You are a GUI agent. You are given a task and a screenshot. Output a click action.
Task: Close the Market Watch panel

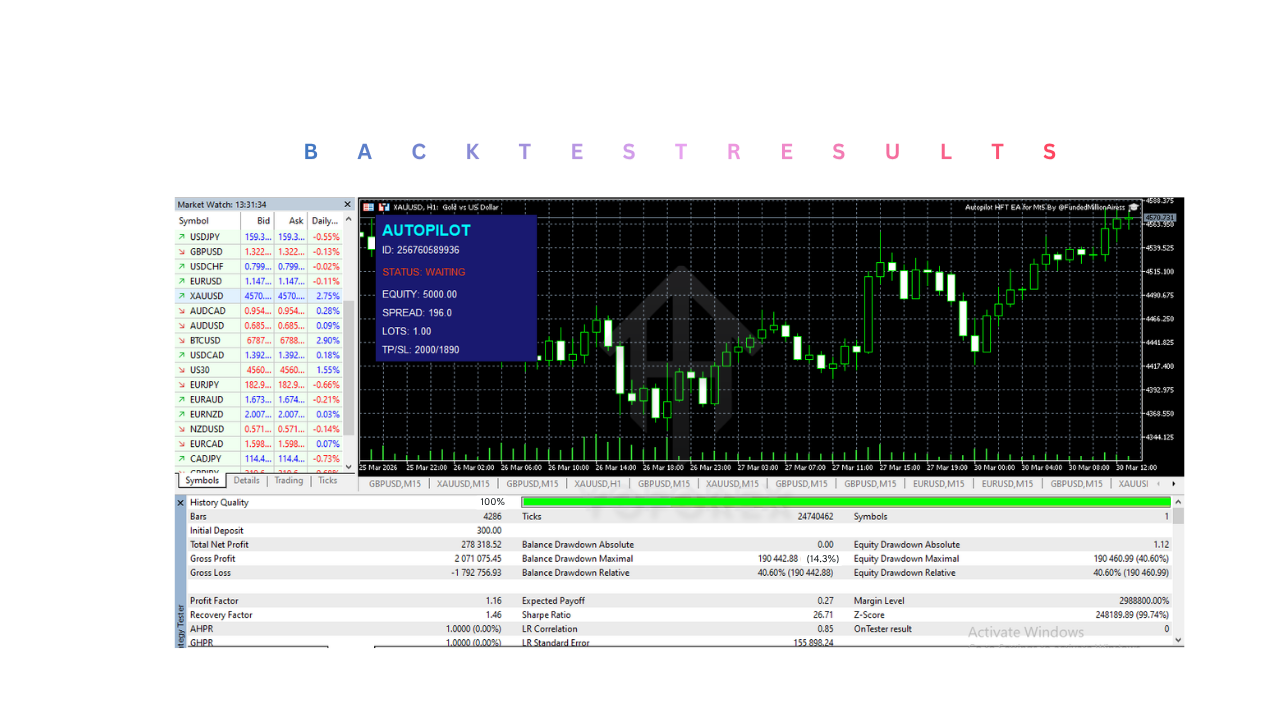(347, 204)
